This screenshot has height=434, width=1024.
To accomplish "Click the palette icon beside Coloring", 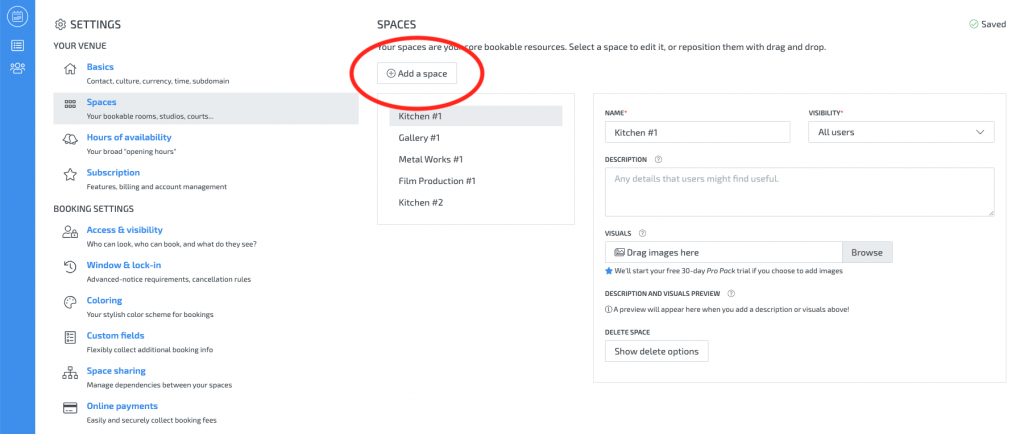I will [x=70, y=301].
